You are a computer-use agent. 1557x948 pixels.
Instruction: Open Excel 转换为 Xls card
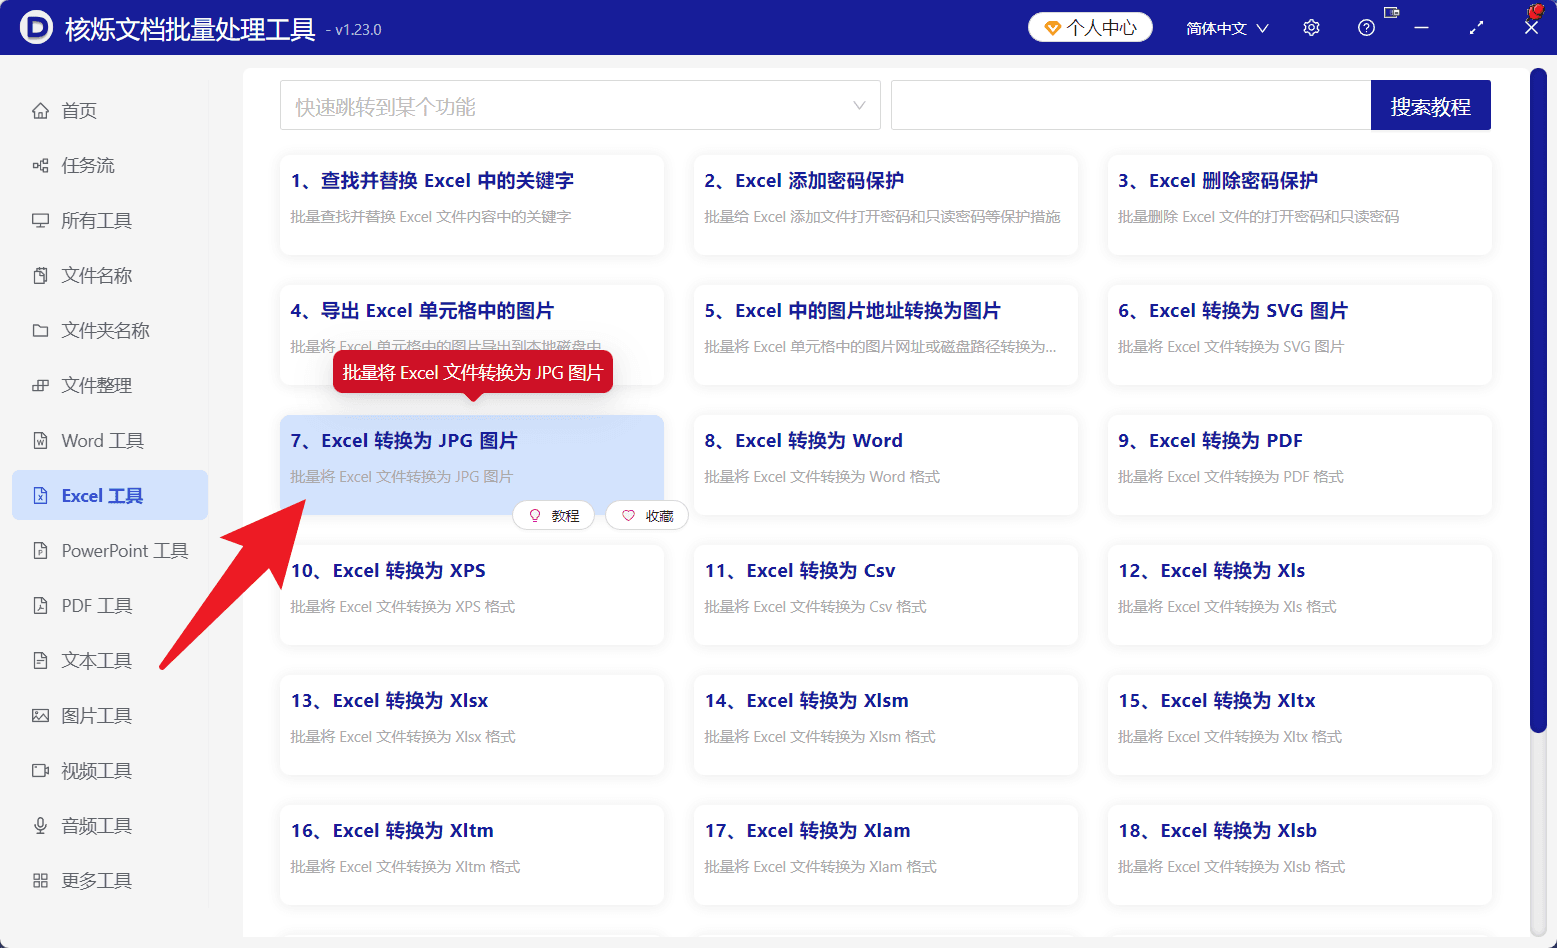pos(1300,595)
